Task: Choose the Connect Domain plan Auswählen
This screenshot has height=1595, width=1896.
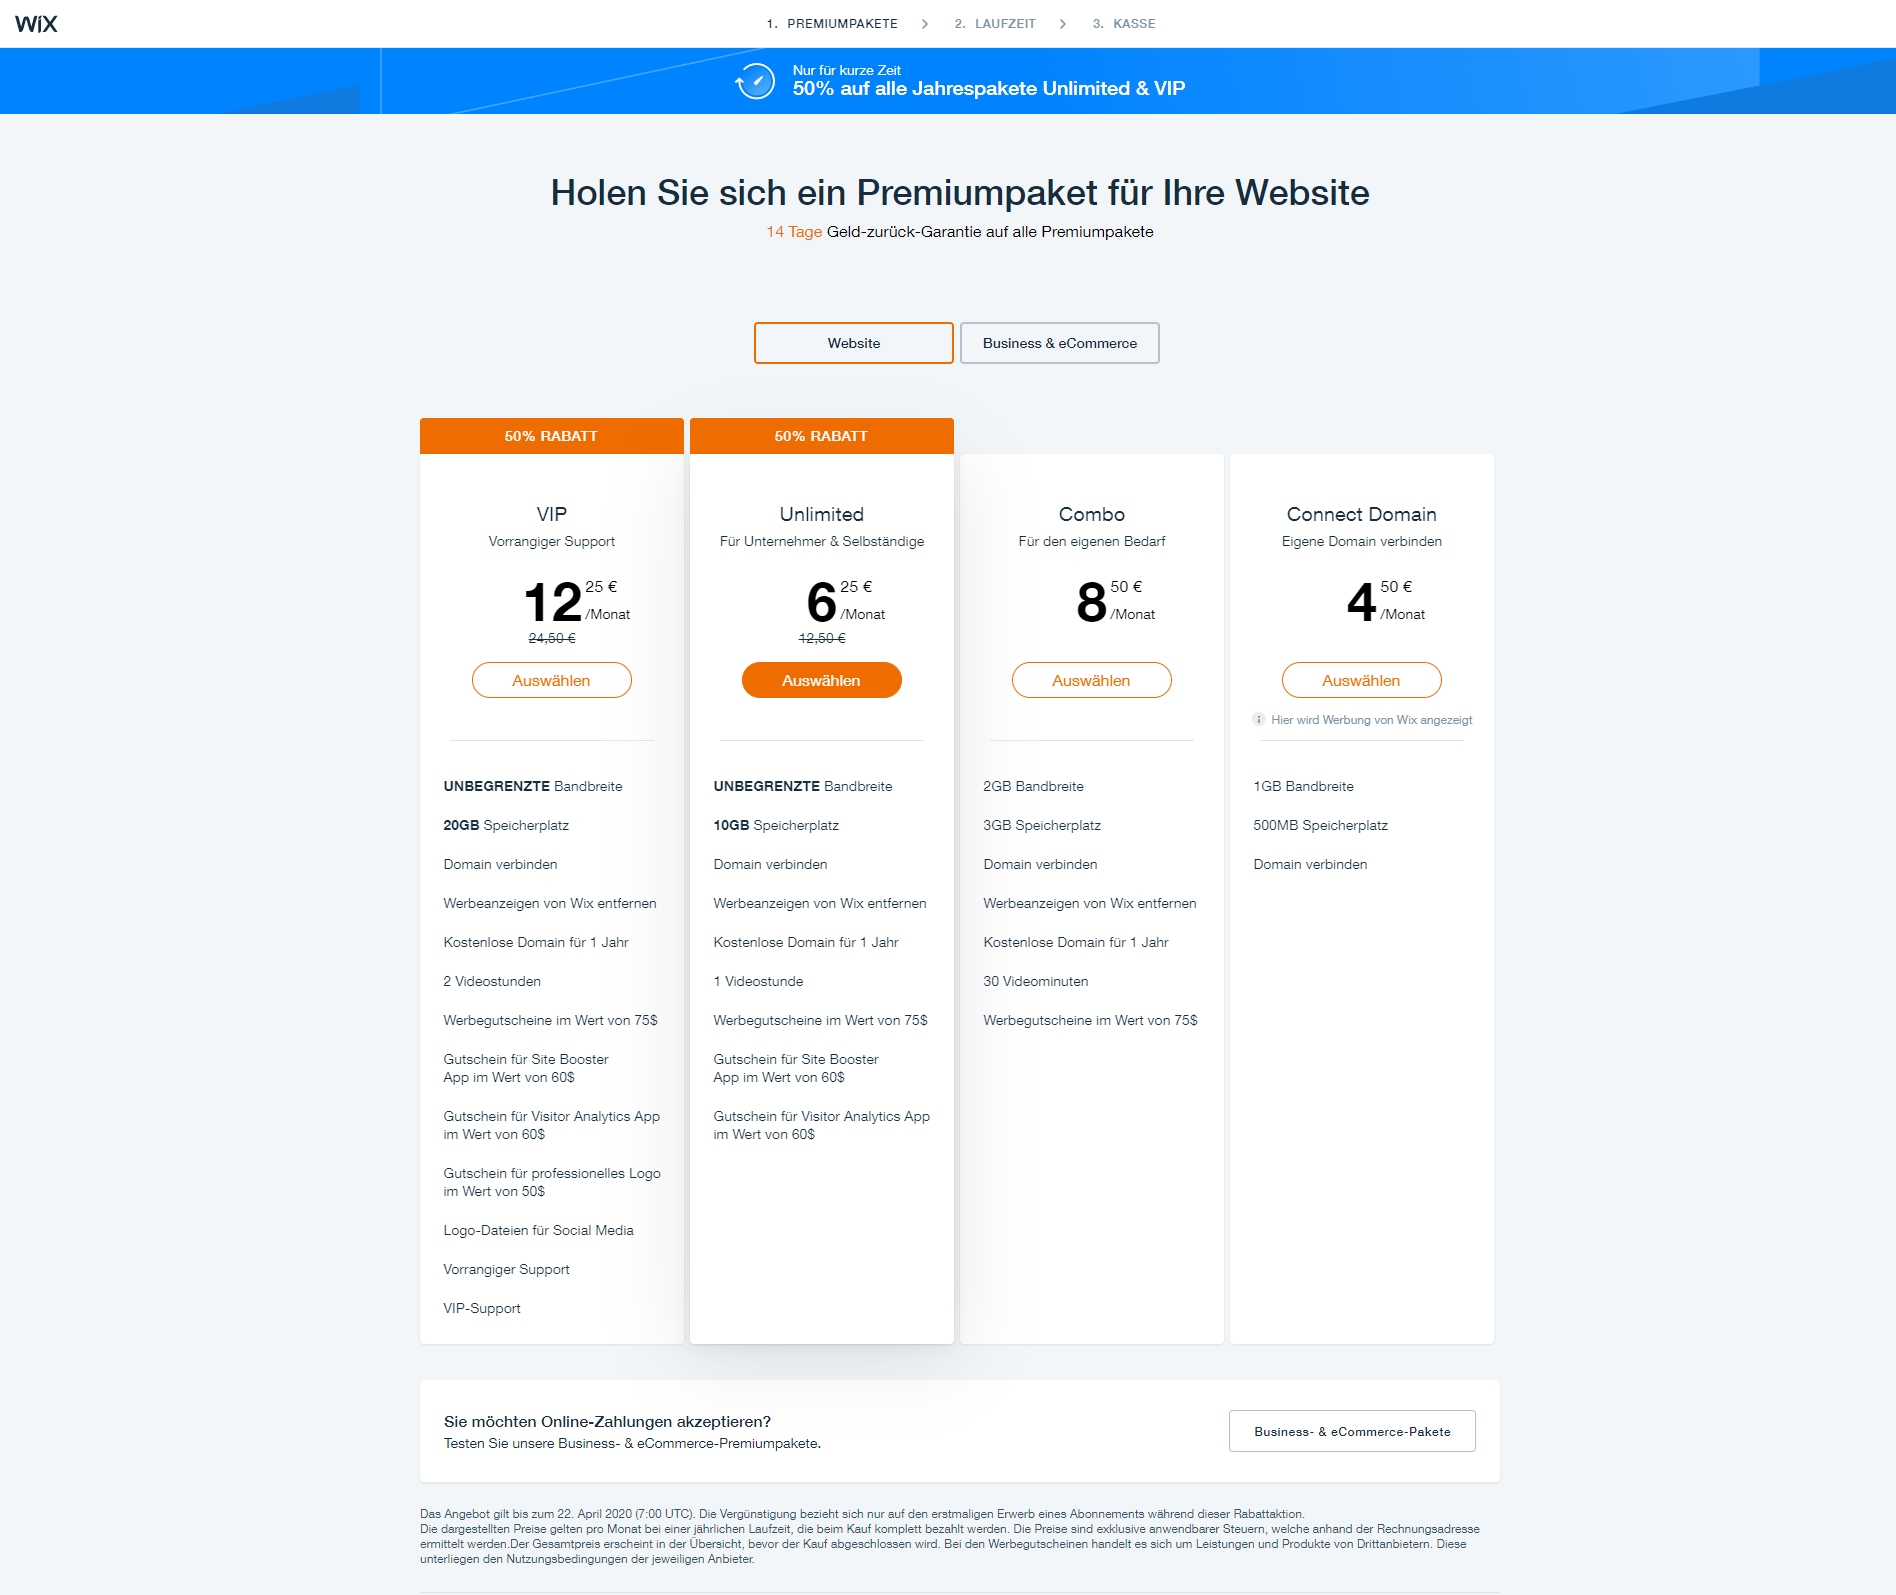Action: [x=1362, y=680]
